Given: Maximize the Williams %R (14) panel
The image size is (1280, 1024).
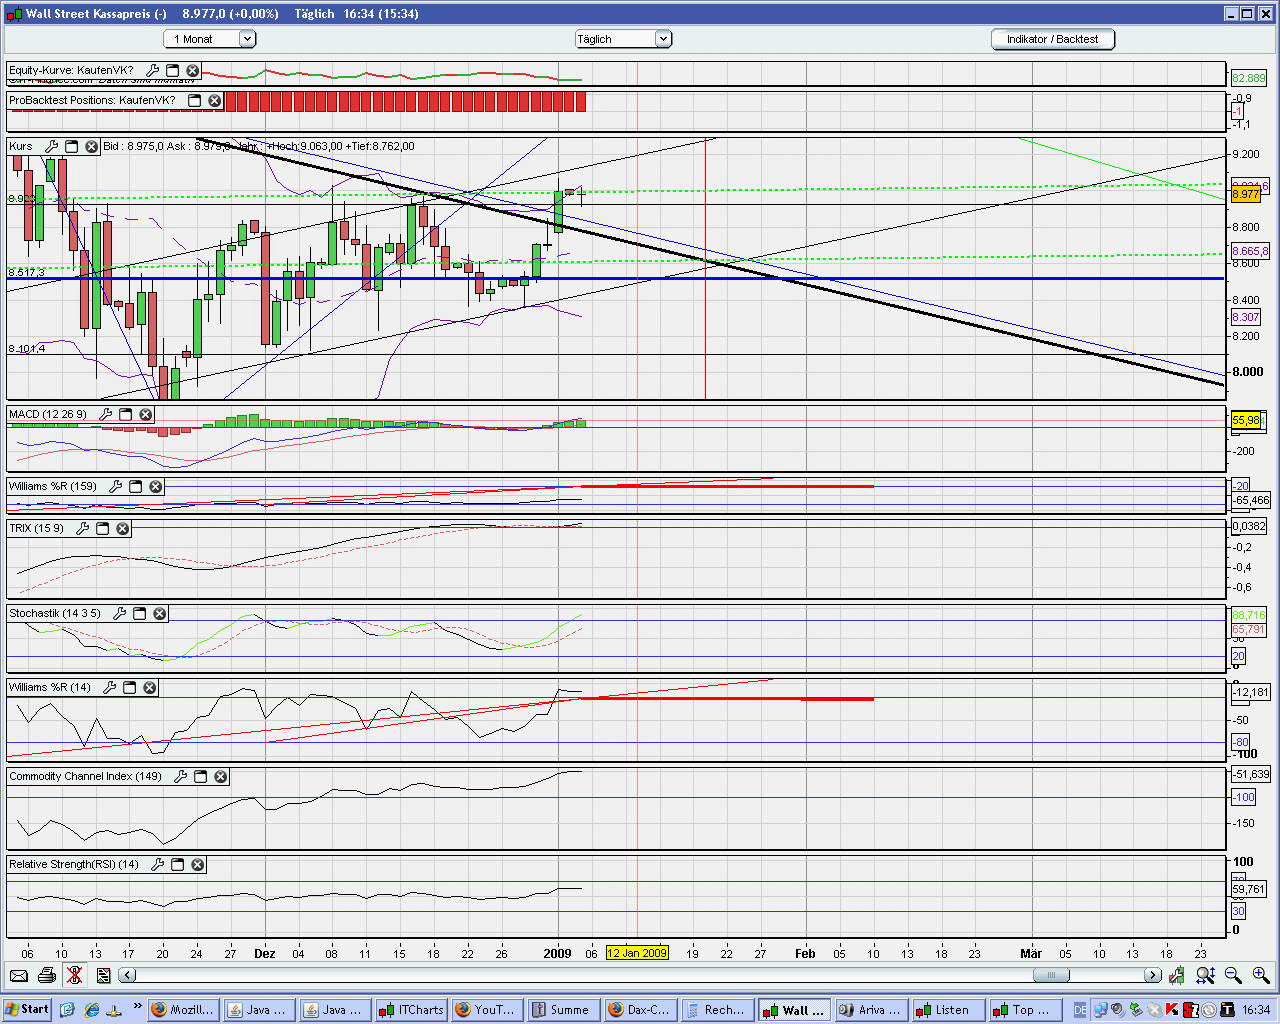Looking at the screenshot, I should 129,687.
